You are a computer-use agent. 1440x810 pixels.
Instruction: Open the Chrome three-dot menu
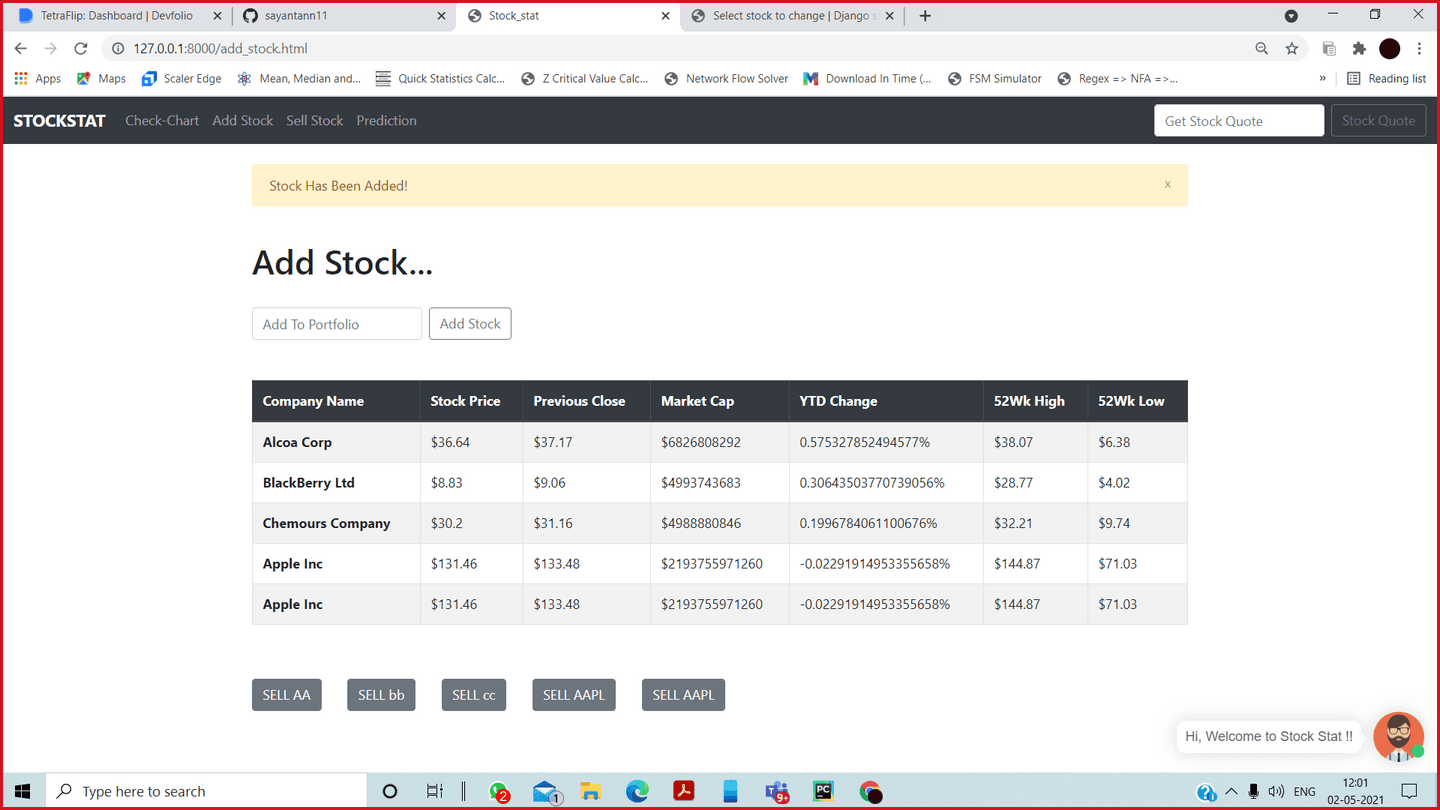(x=1419, y=48)
